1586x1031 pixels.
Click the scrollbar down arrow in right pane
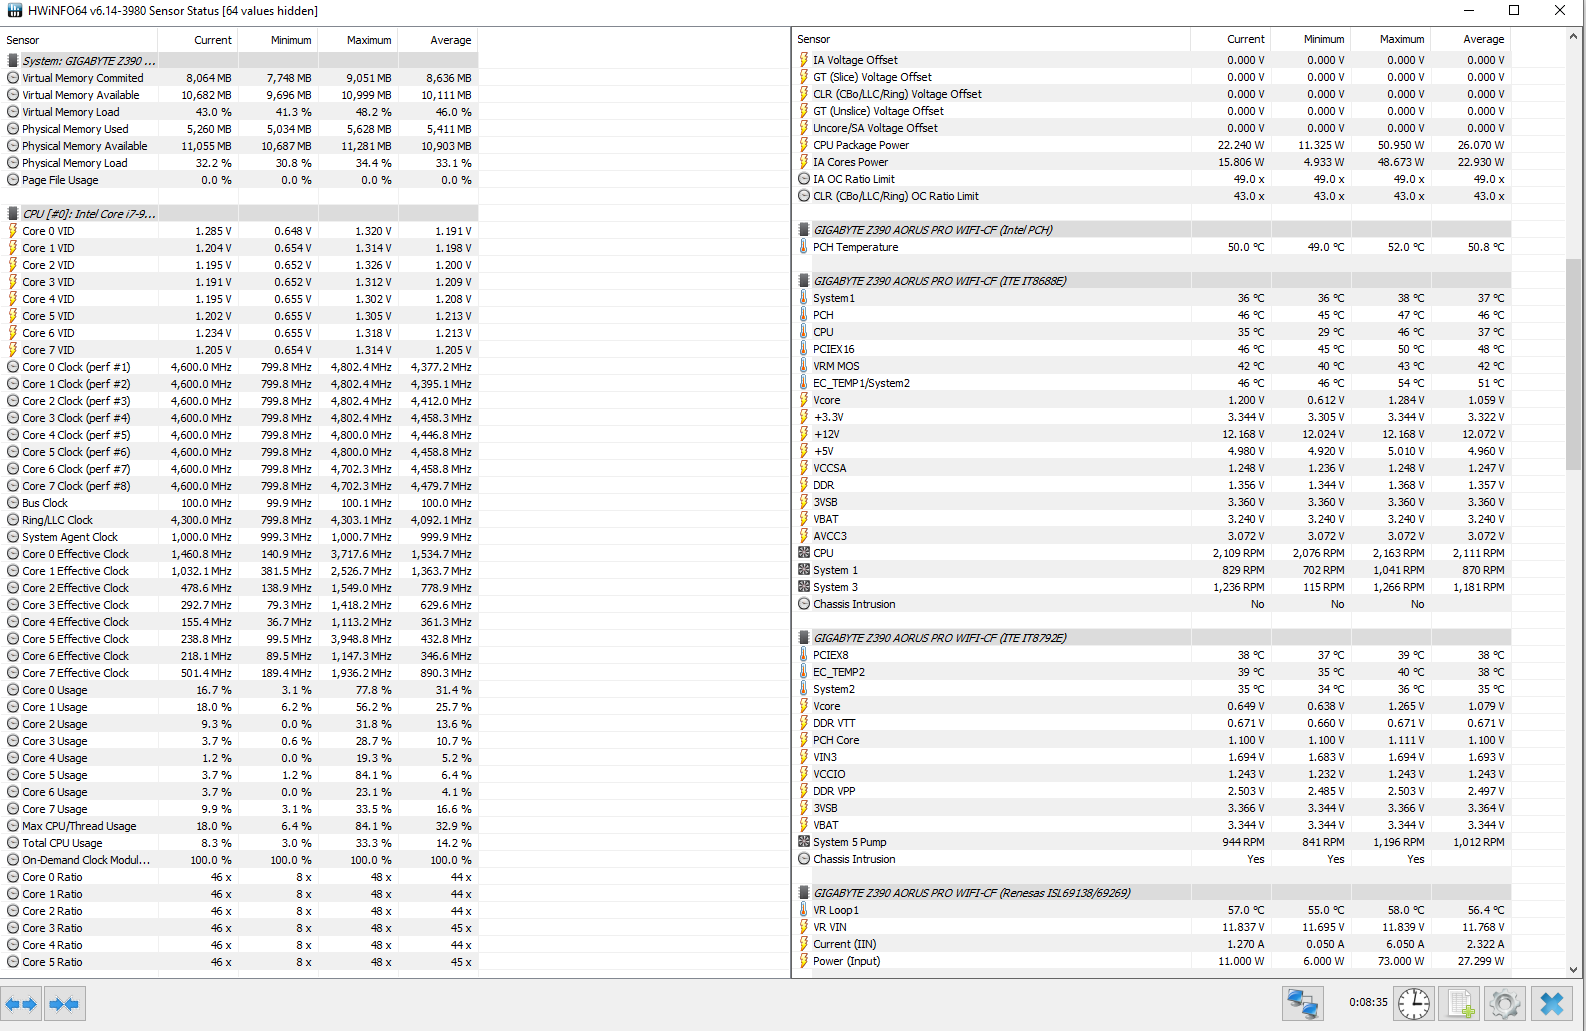(x=1573, y=969)
